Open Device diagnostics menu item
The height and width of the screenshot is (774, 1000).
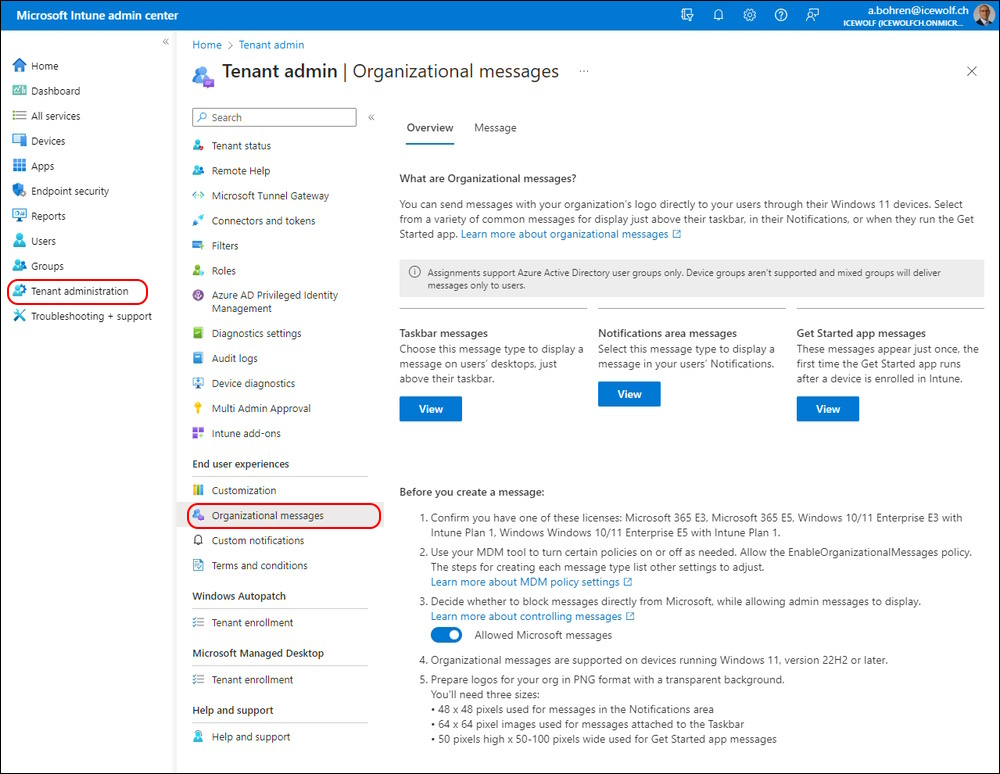[253, 383]
